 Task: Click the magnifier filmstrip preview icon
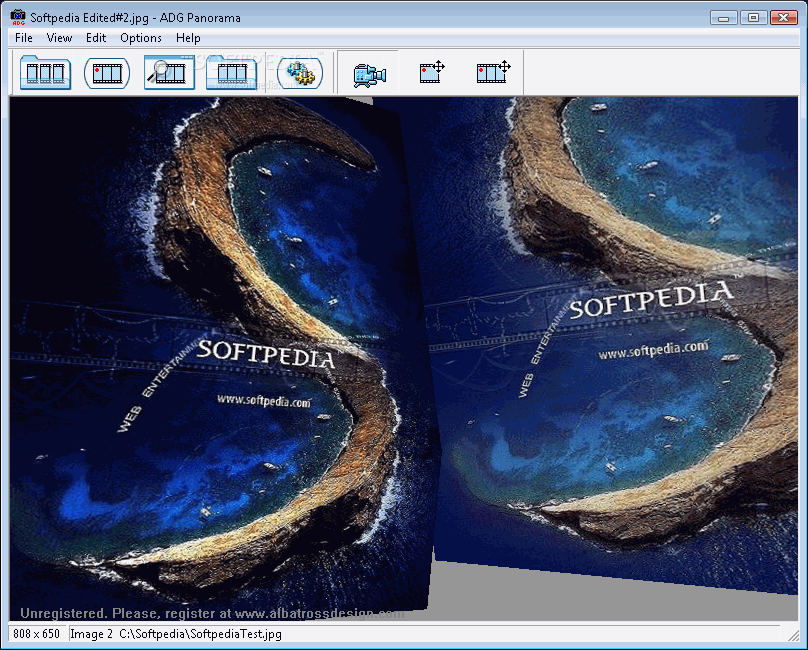tap(169, 73)
